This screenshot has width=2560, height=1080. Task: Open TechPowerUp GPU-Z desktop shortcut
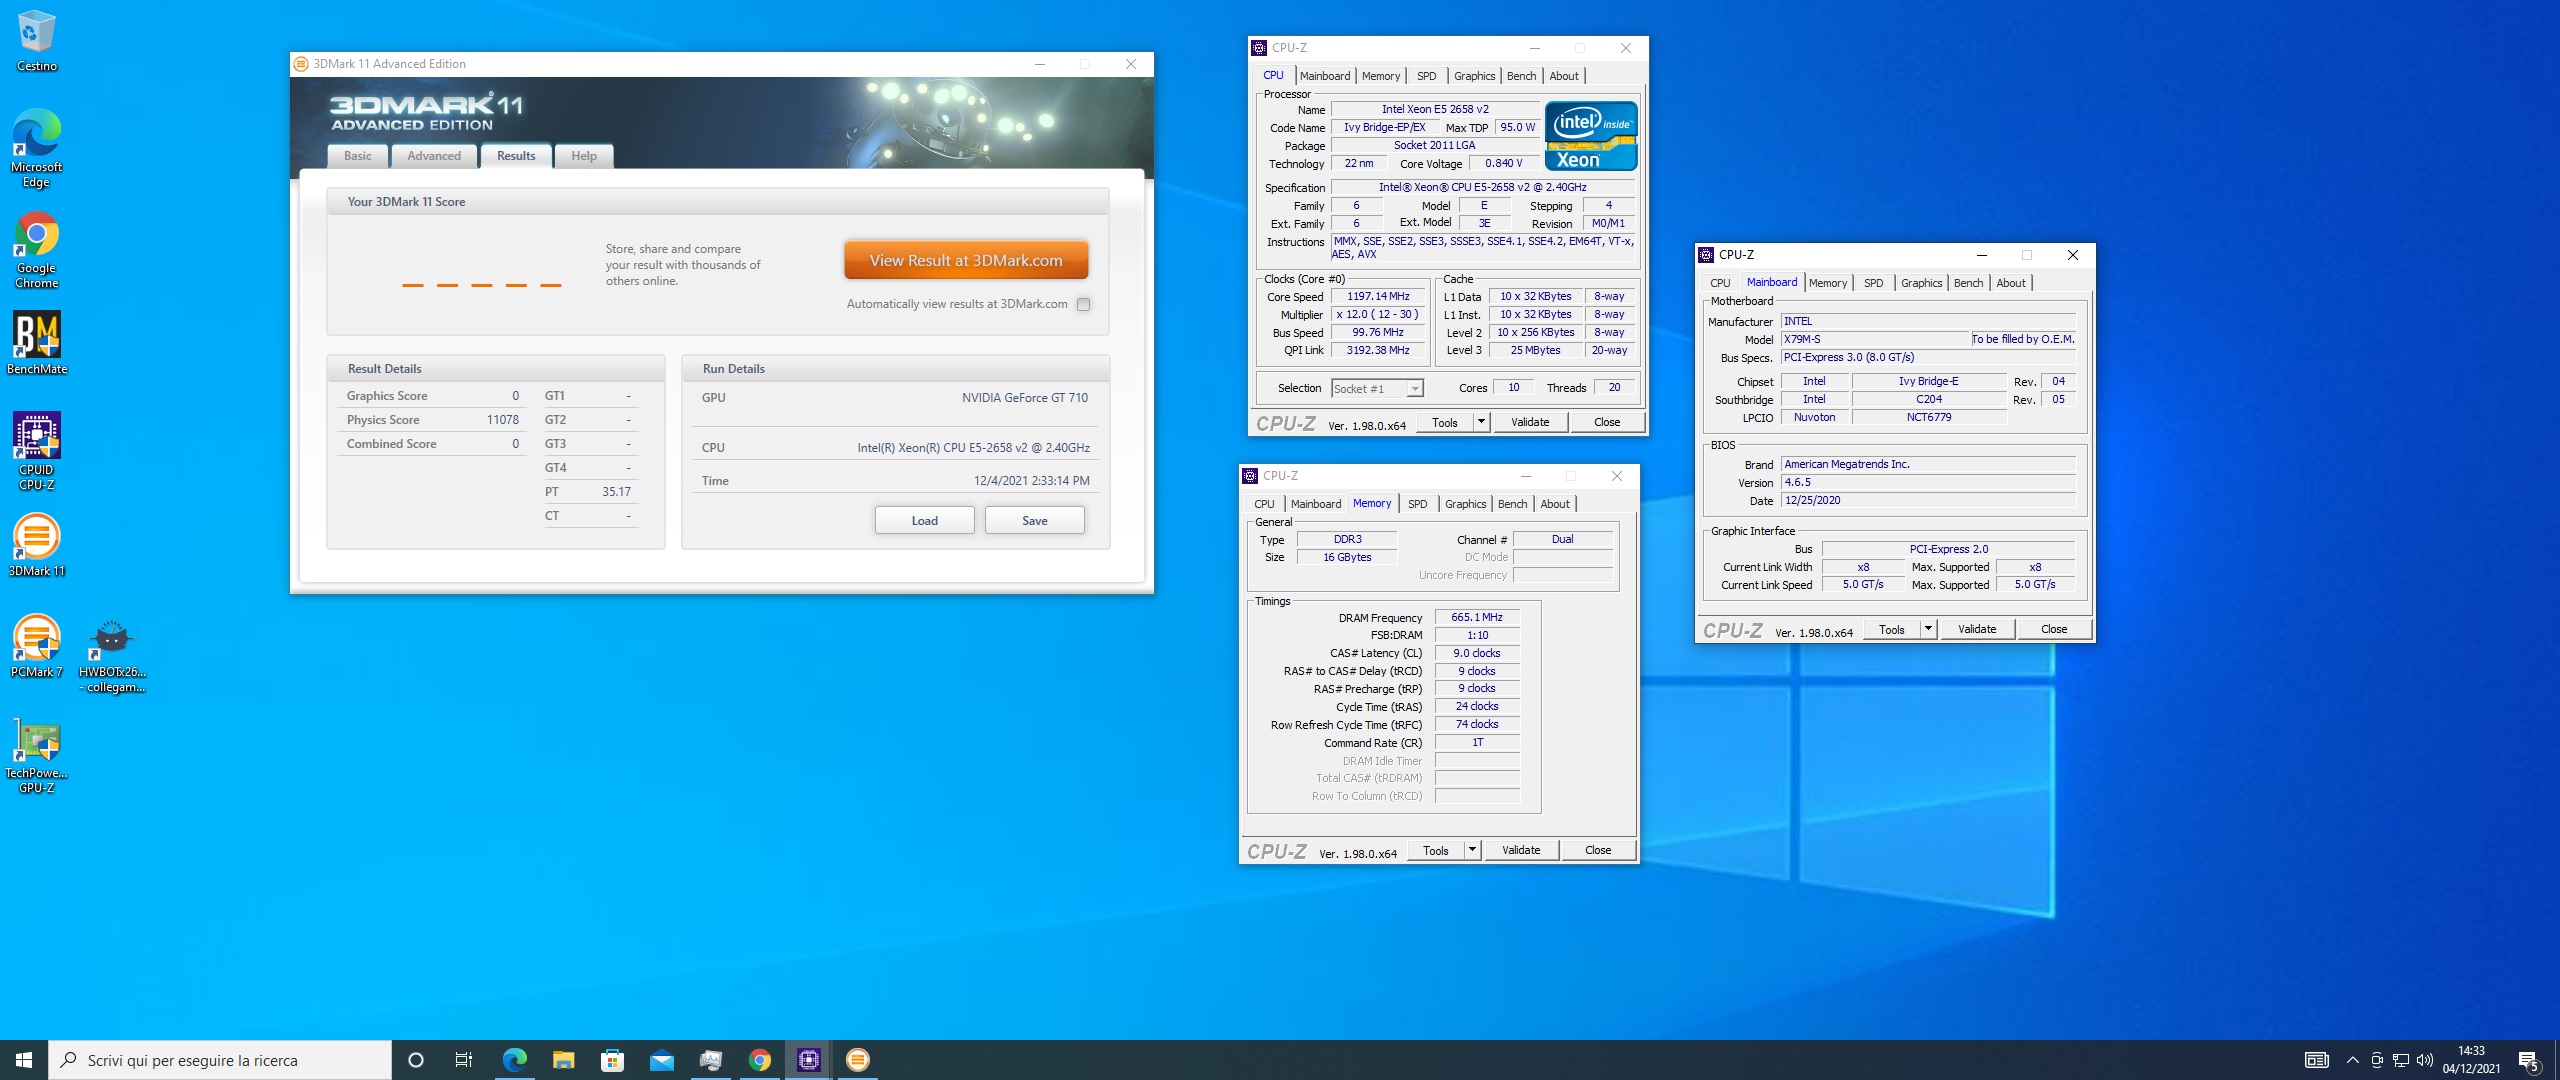(36, 755)
